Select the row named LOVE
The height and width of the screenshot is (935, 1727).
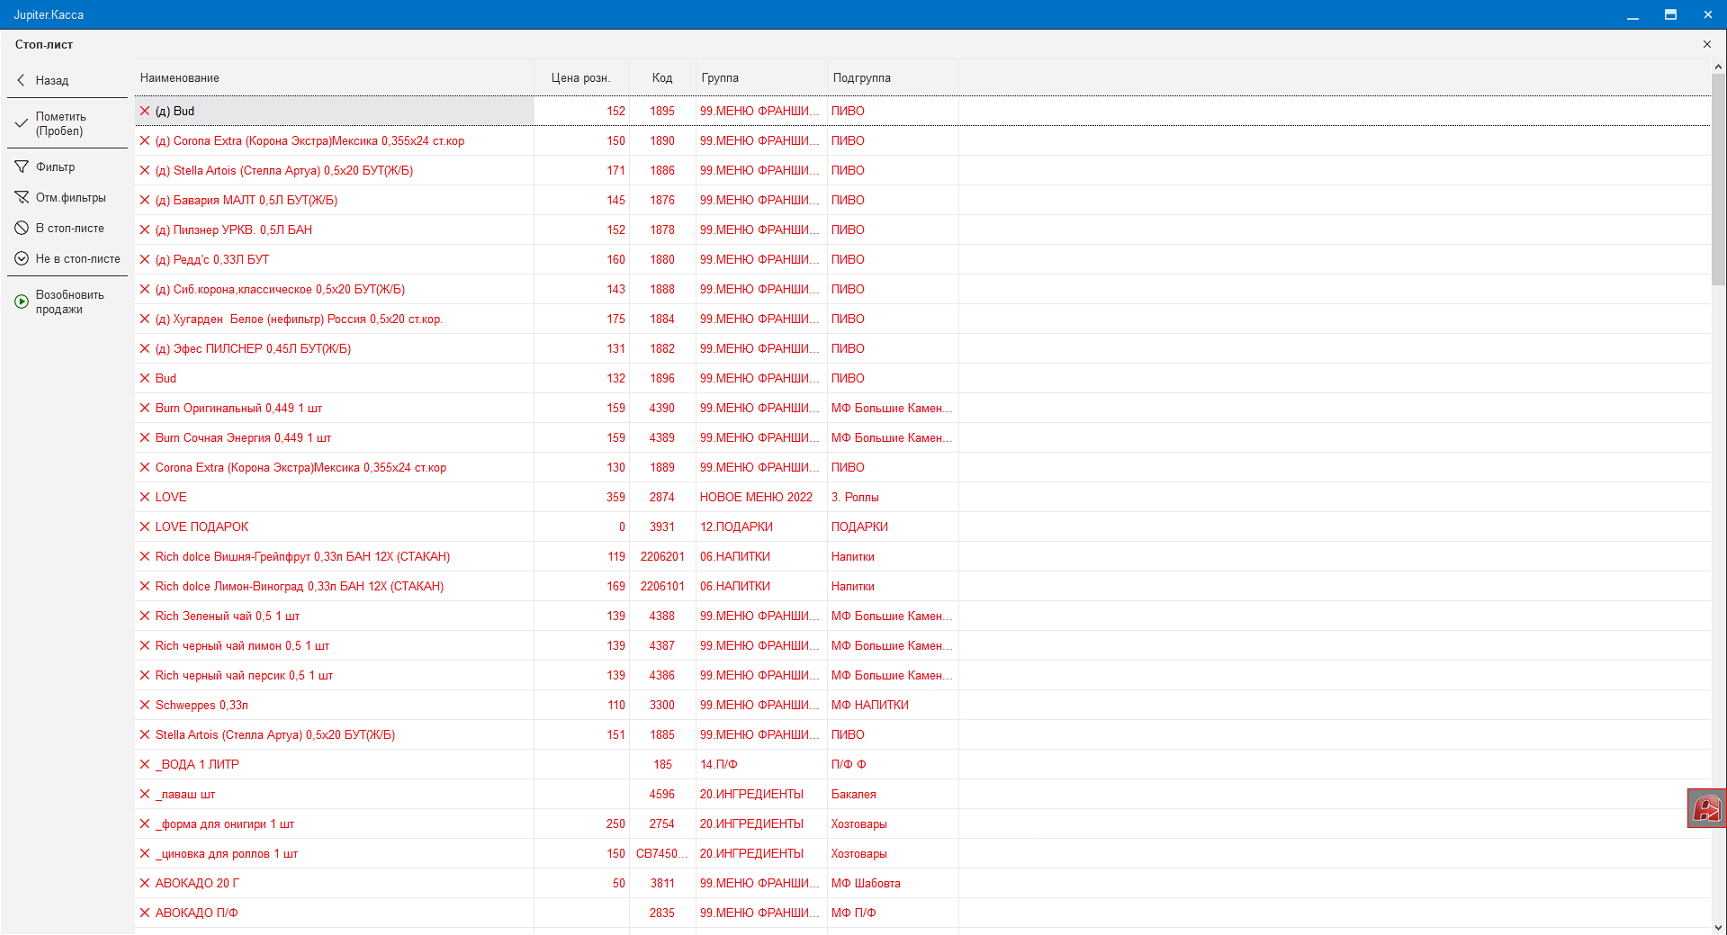922,497
